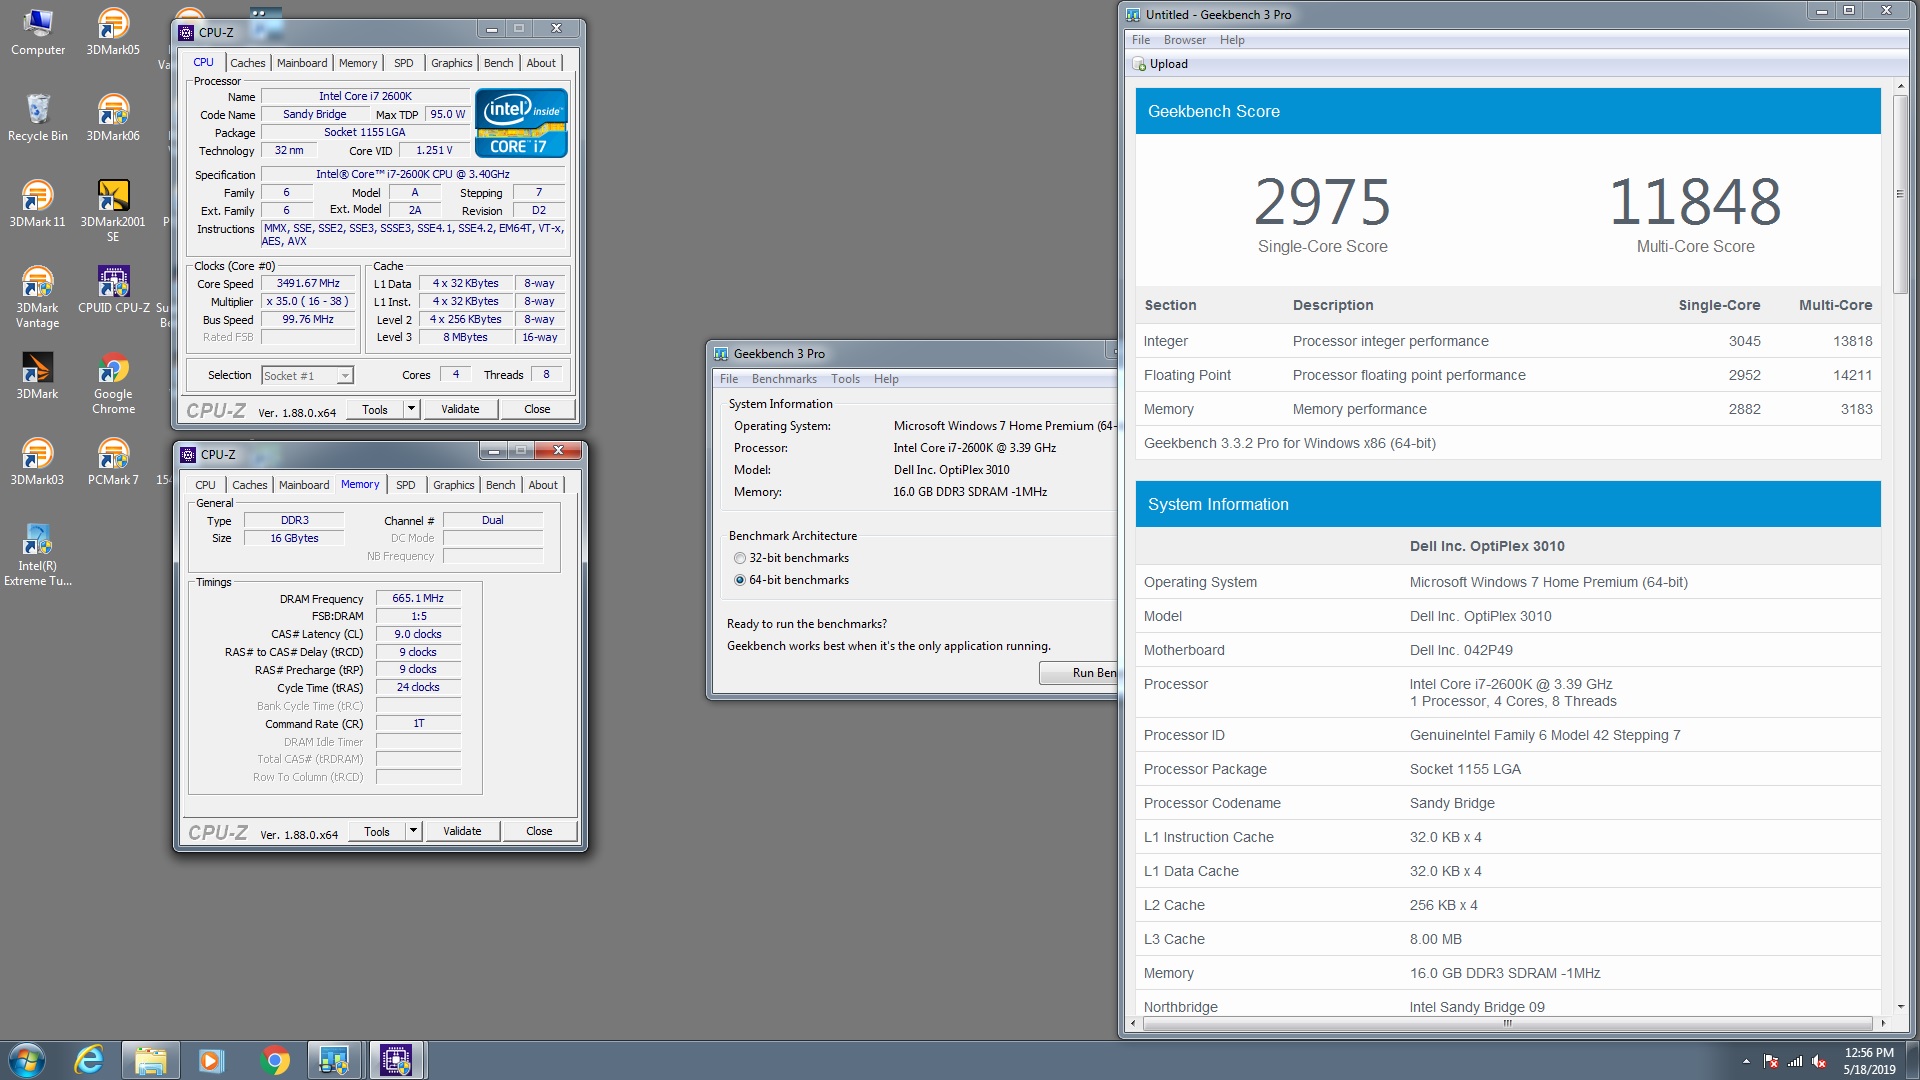Select the 3DMark desktop shortcut
The width and height of the screenshot is (1920, 1080).
[x=38, y=376]
